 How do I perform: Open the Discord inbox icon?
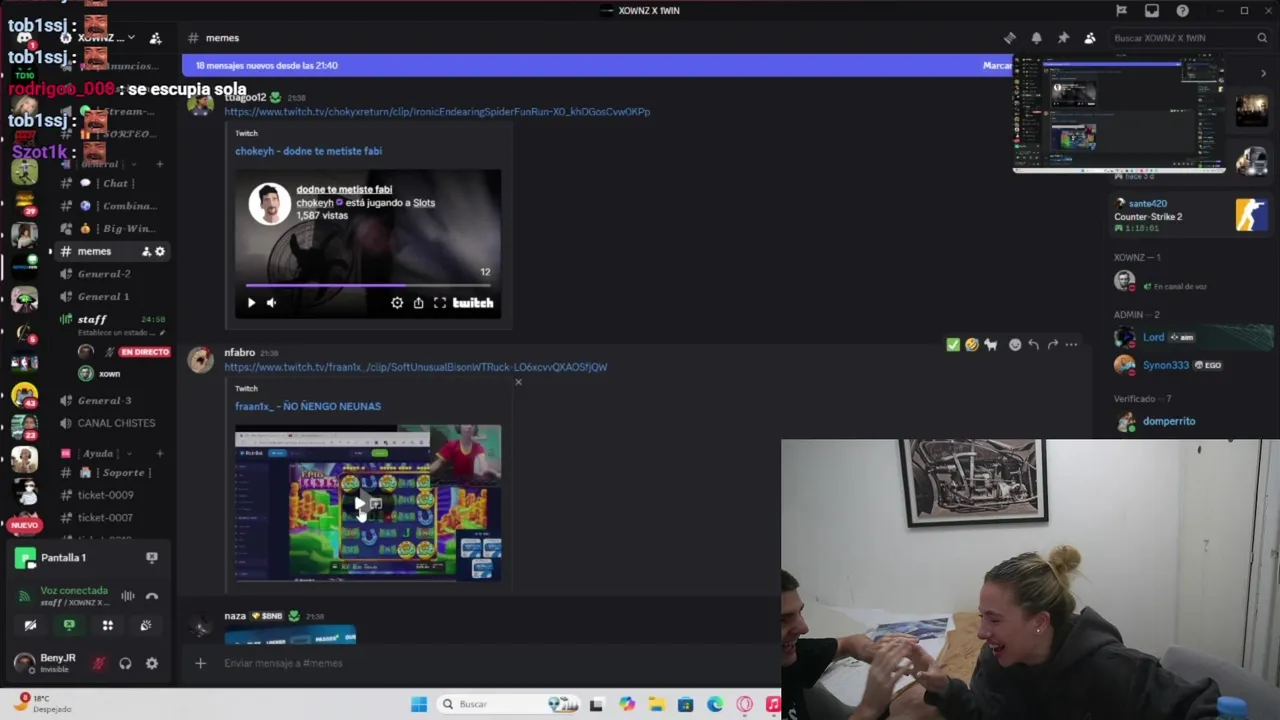tap(1152, 11)
